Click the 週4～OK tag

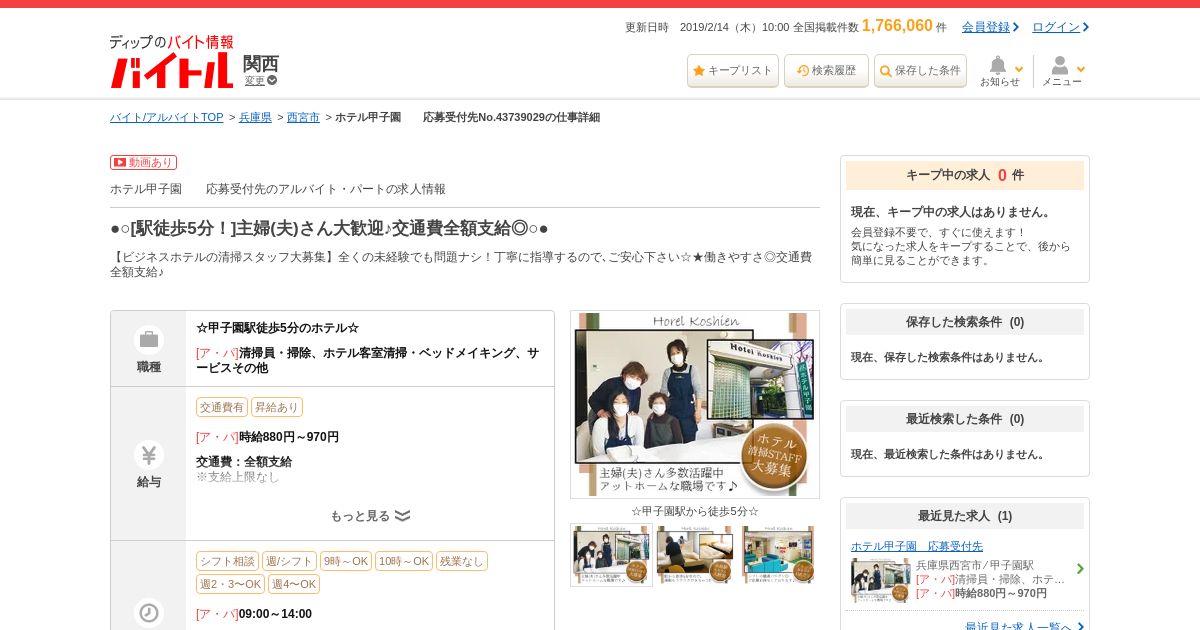click(294, 584)
